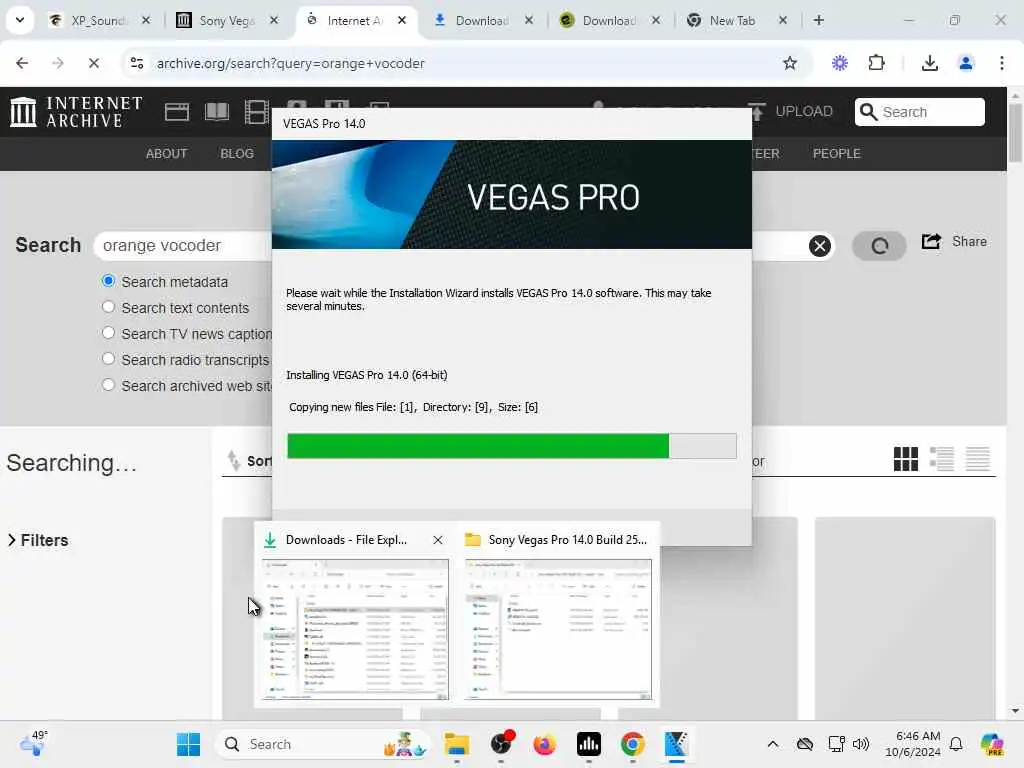The image size is (1024, 768).
Task: Switch to New Tab browser tab
Action: [732, 20]
